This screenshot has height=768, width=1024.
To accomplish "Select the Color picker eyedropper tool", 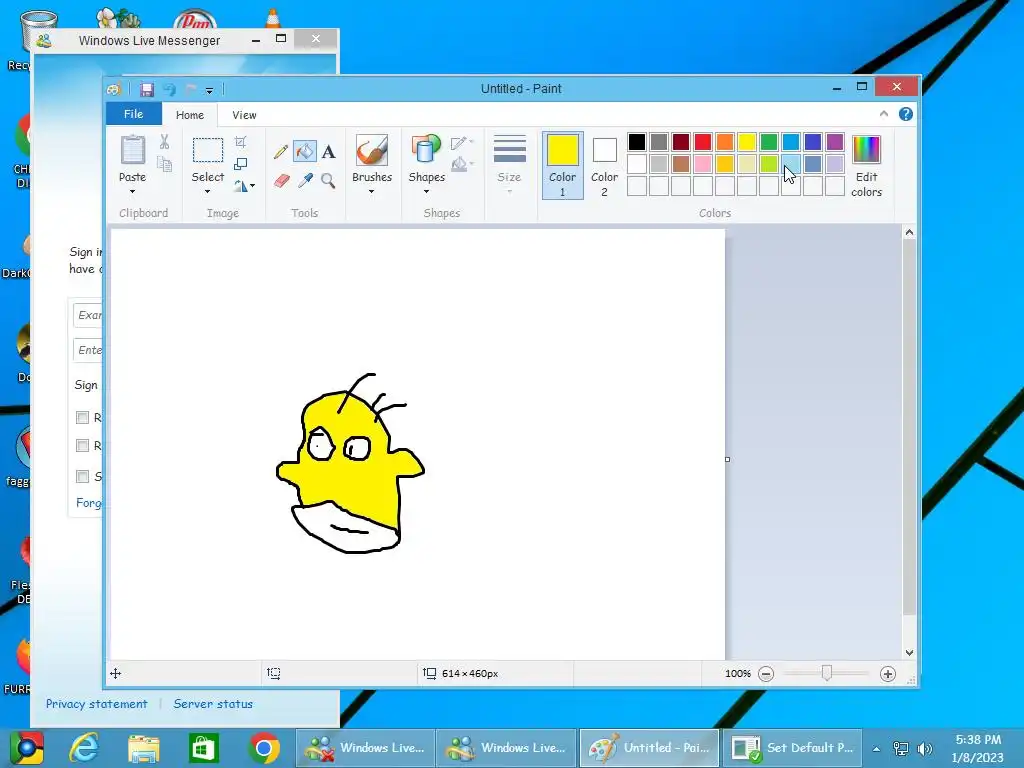I will (x=305, y=180).
